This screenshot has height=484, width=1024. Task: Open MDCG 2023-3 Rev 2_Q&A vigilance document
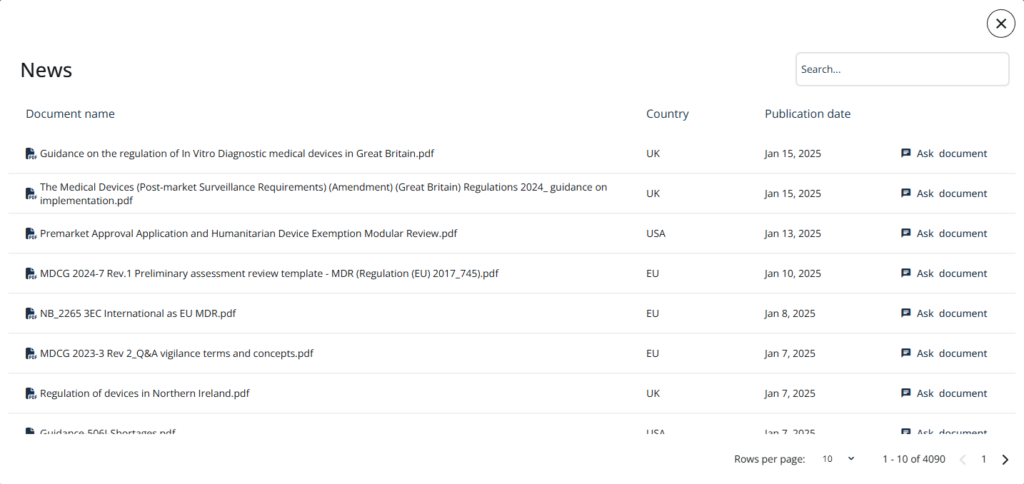pyautogui.click(x=176, y=353)
